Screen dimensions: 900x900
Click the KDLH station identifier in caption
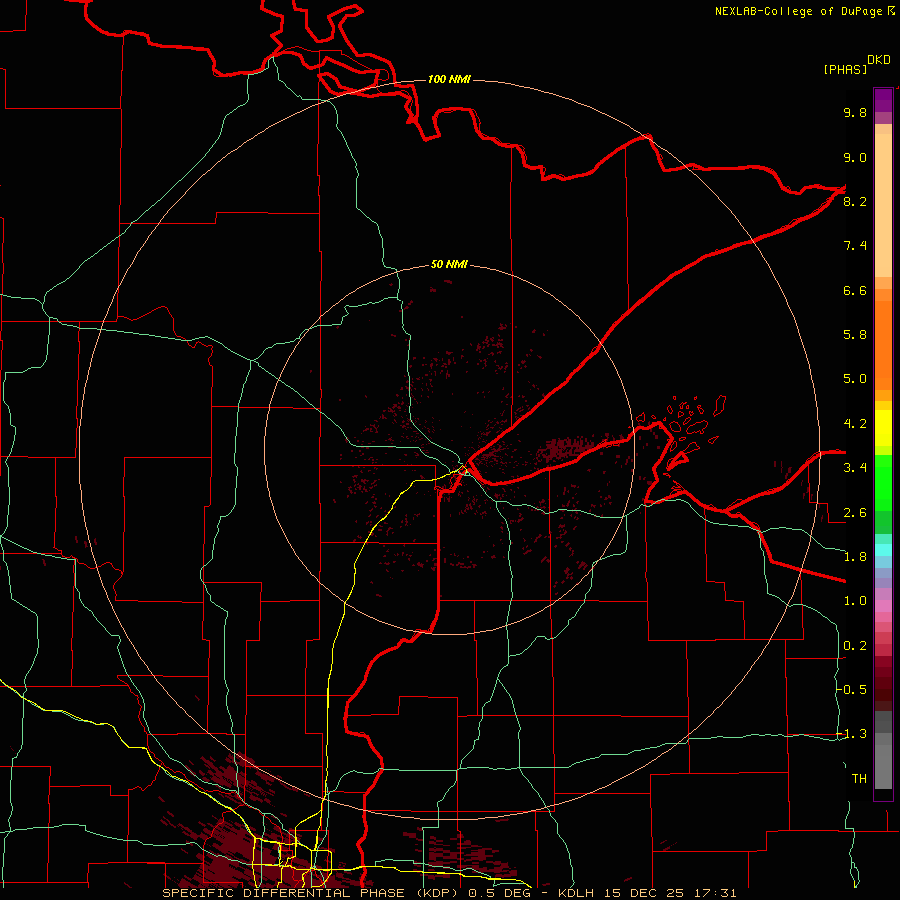click(576, 893)
